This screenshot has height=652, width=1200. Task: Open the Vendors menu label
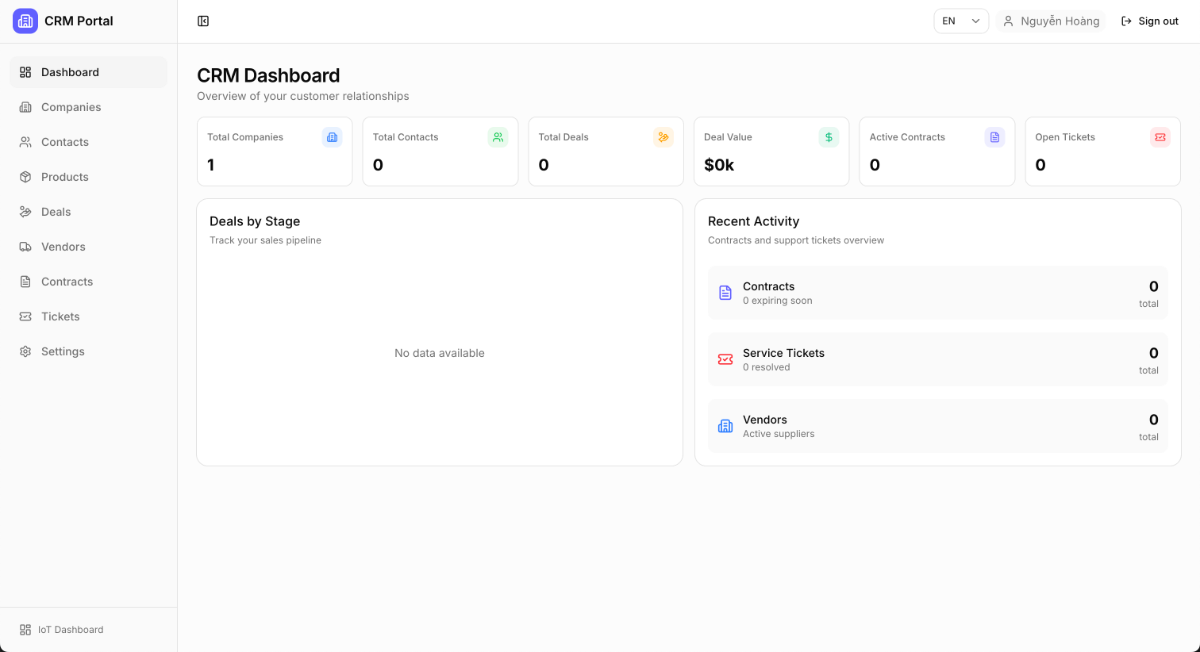click(63, 247)
